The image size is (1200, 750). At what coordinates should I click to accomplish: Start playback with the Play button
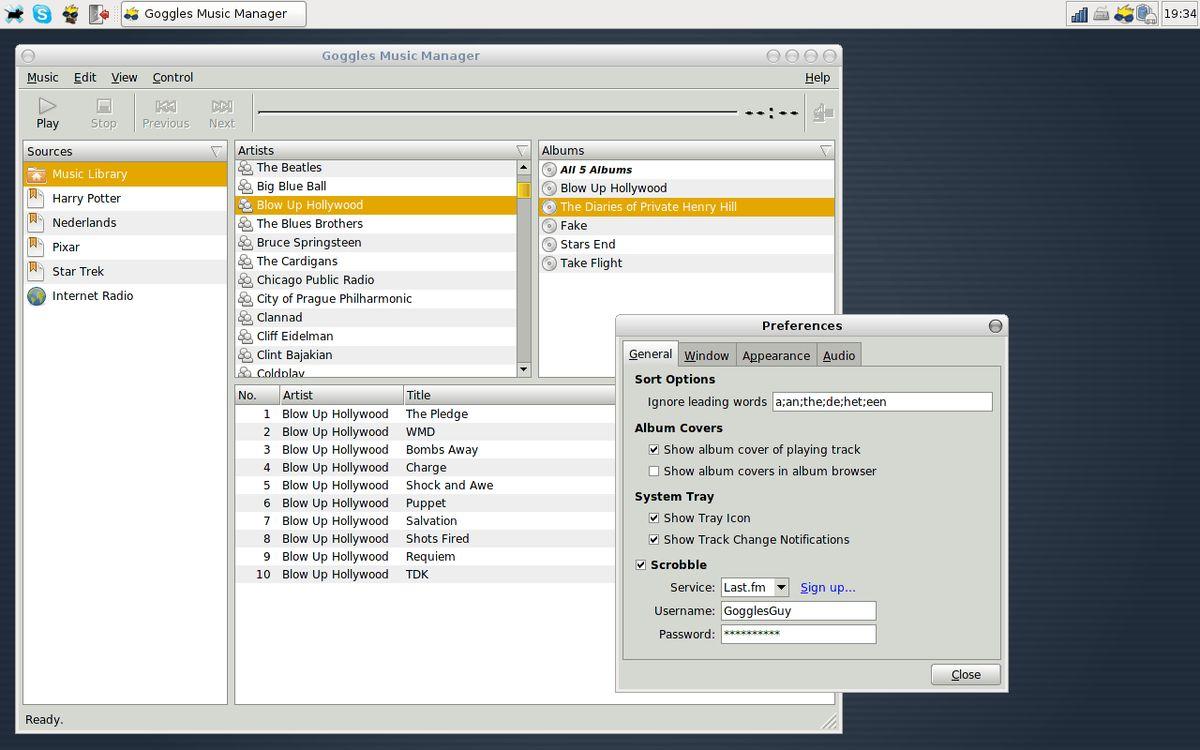click(47, 113)
